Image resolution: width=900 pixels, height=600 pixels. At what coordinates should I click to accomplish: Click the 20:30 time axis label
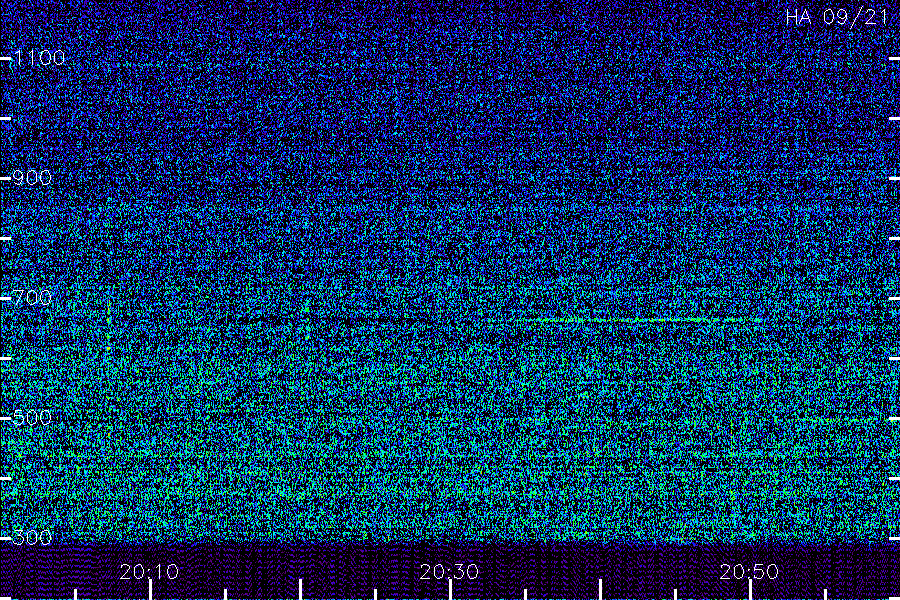click(x=449, y=571)
